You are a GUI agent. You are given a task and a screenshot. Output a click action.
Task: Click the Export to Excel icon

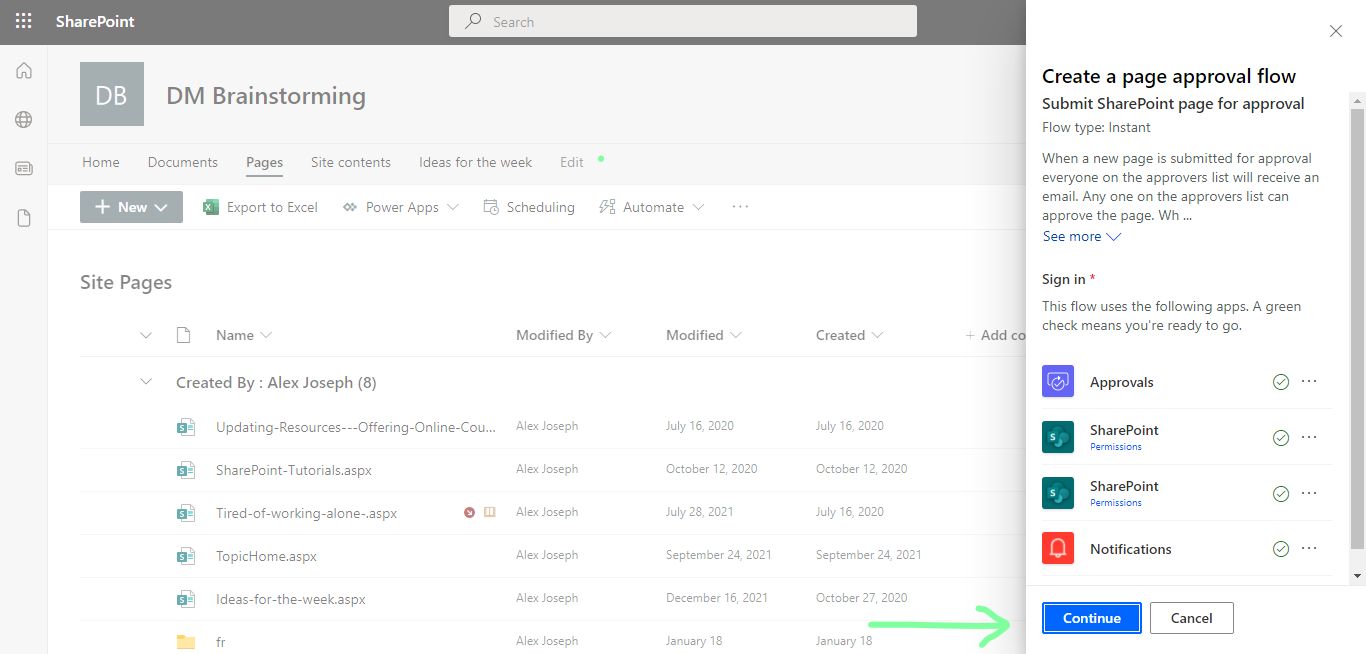pos(210,206)
